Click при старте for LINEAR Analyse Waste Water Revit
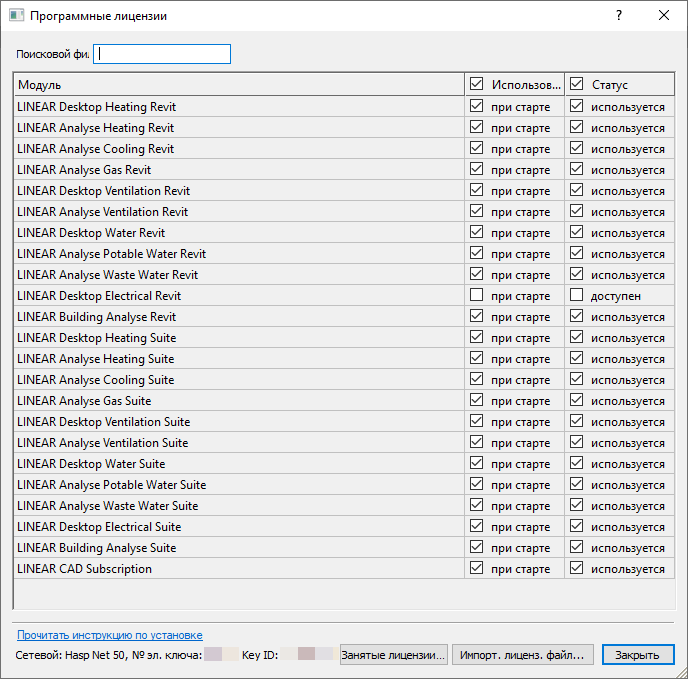 click(520, 275)
